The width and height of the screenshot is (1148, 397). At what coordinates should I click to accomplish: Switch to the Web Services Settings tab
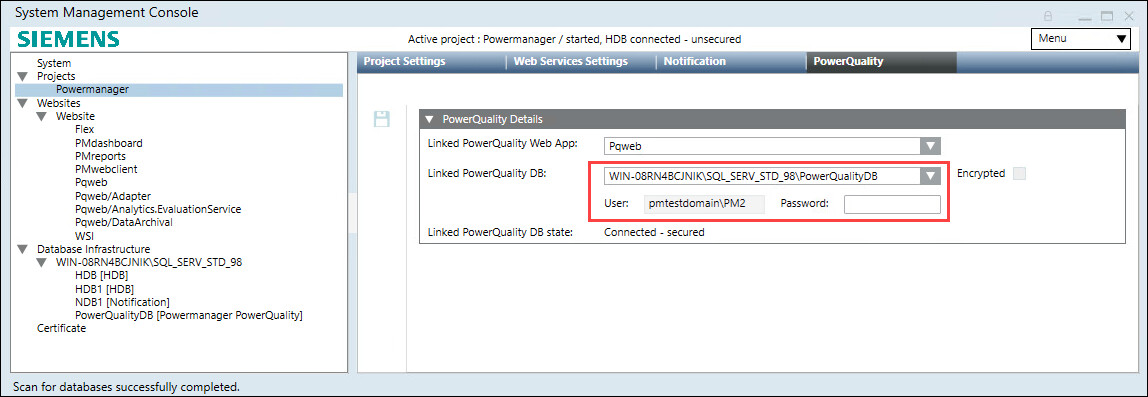pyautogui.click(x=570, y=62)
